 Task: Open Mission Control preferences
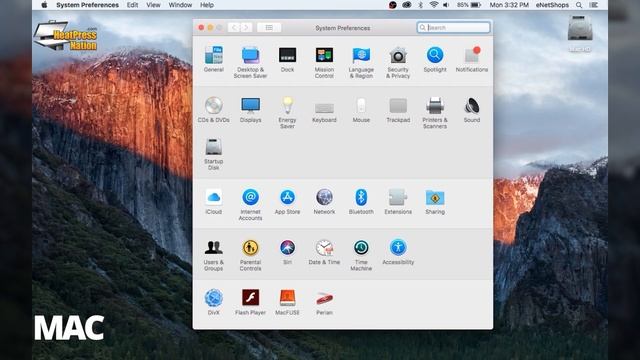click(x=324, y=62)
